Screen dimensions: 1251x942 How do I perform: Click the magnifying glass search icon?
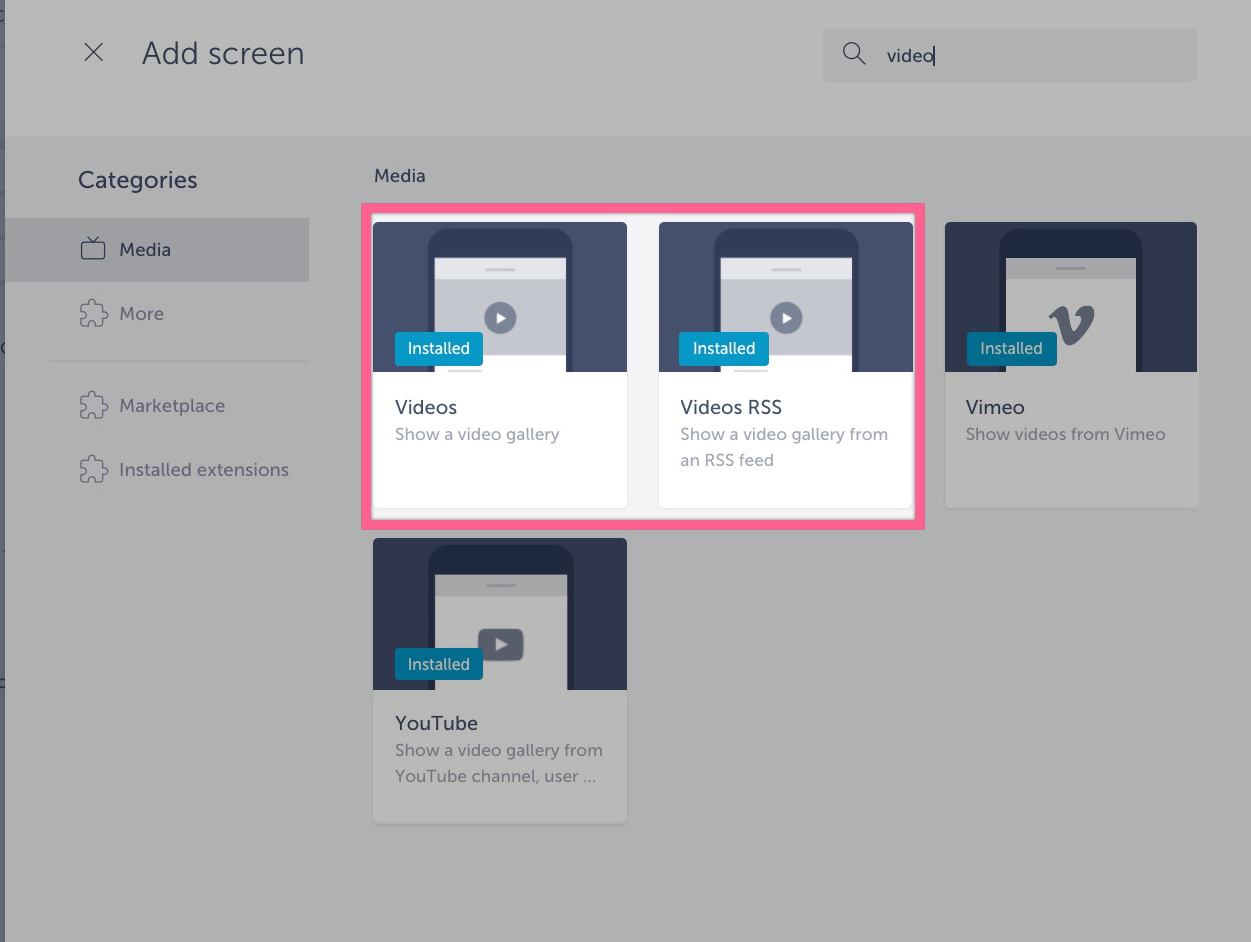click(x=853, y=55)
